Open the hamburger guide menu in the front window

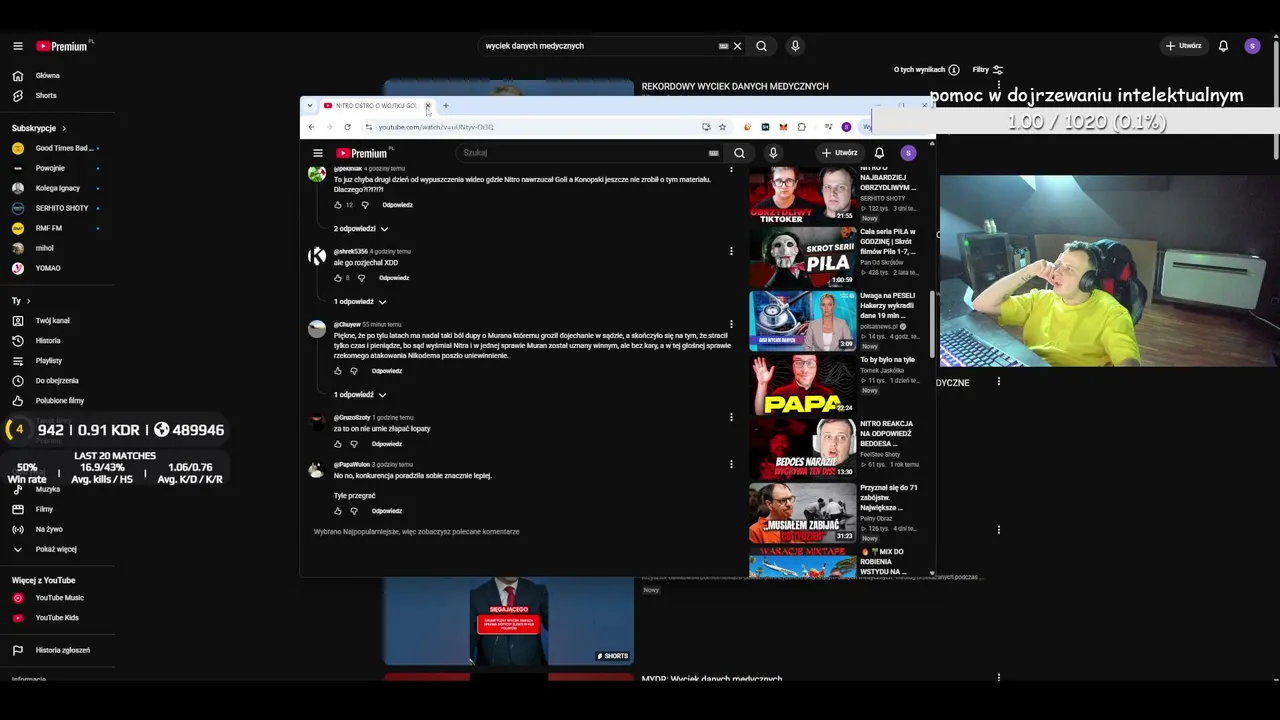point(318,153)
